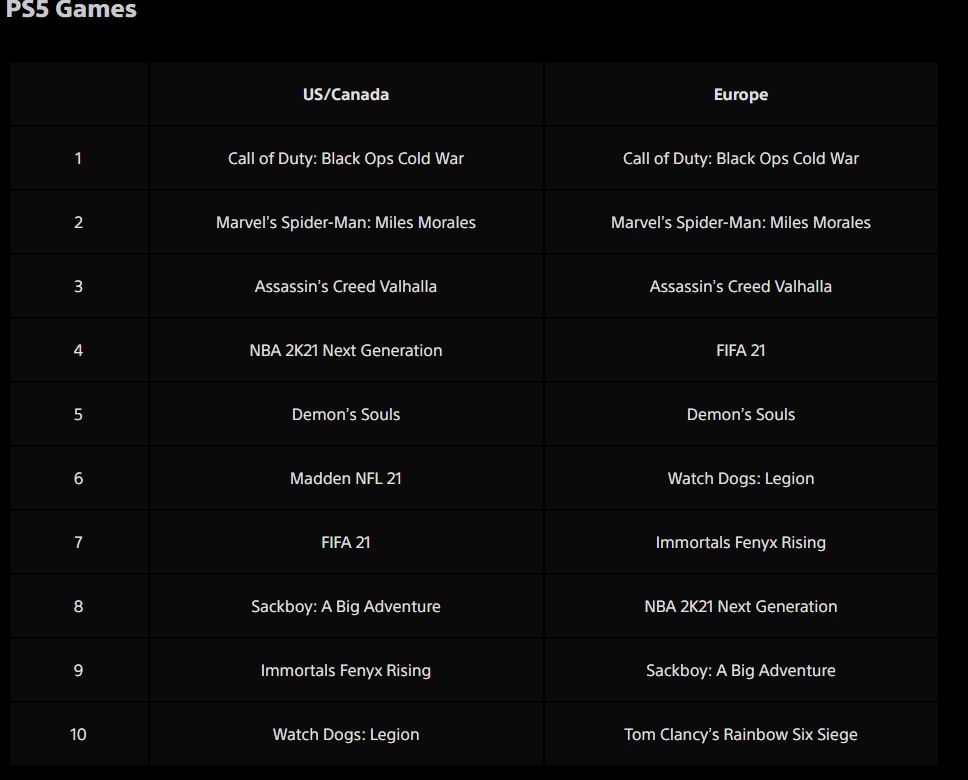Select Watch Dogs: Legion under US/Canada

[346, 735]
